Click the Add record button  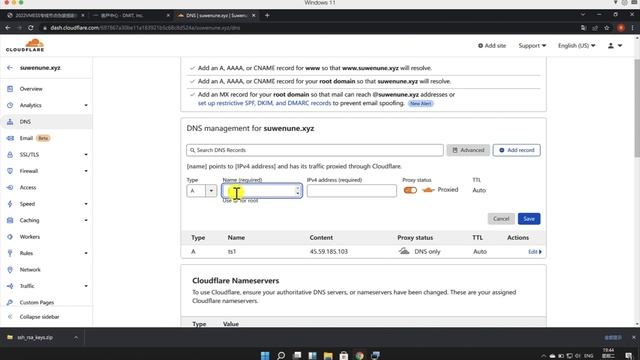517,150
